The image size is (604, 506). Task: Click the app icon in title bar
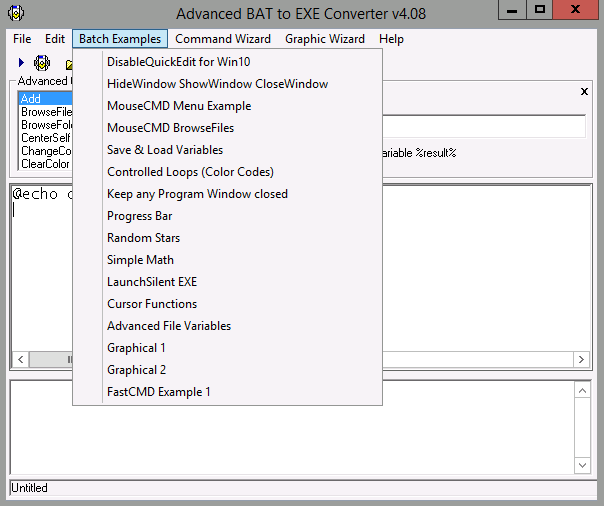15,13
